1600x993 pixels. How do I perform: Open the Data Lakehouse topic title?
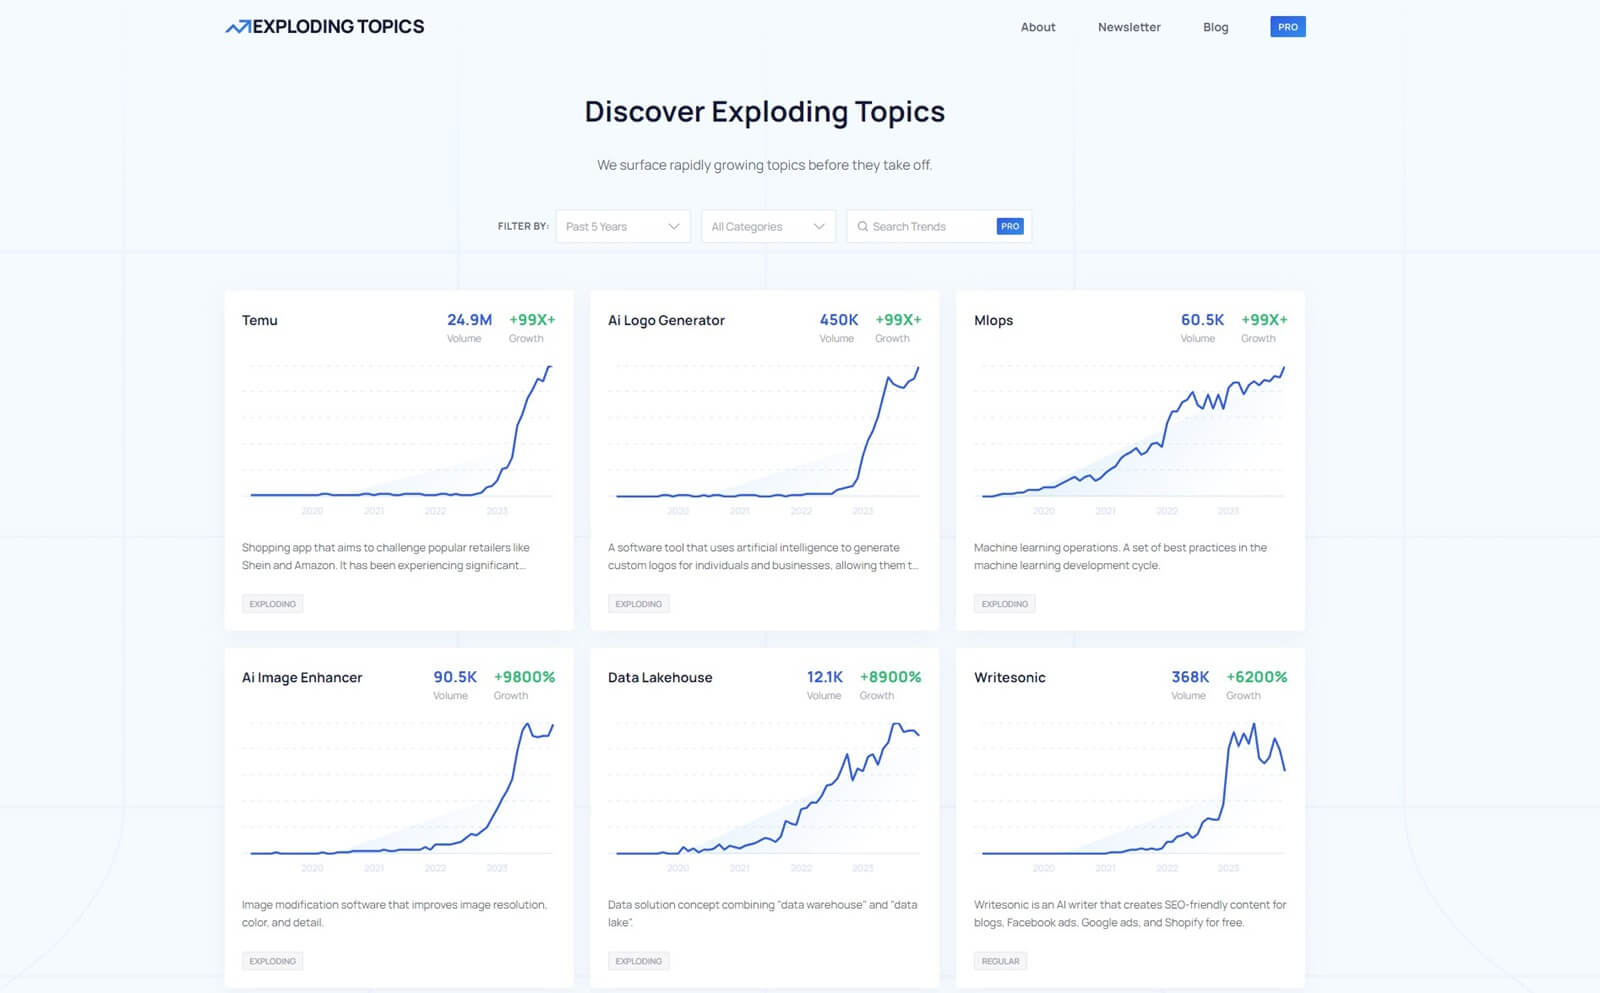[x=660, y=677]
